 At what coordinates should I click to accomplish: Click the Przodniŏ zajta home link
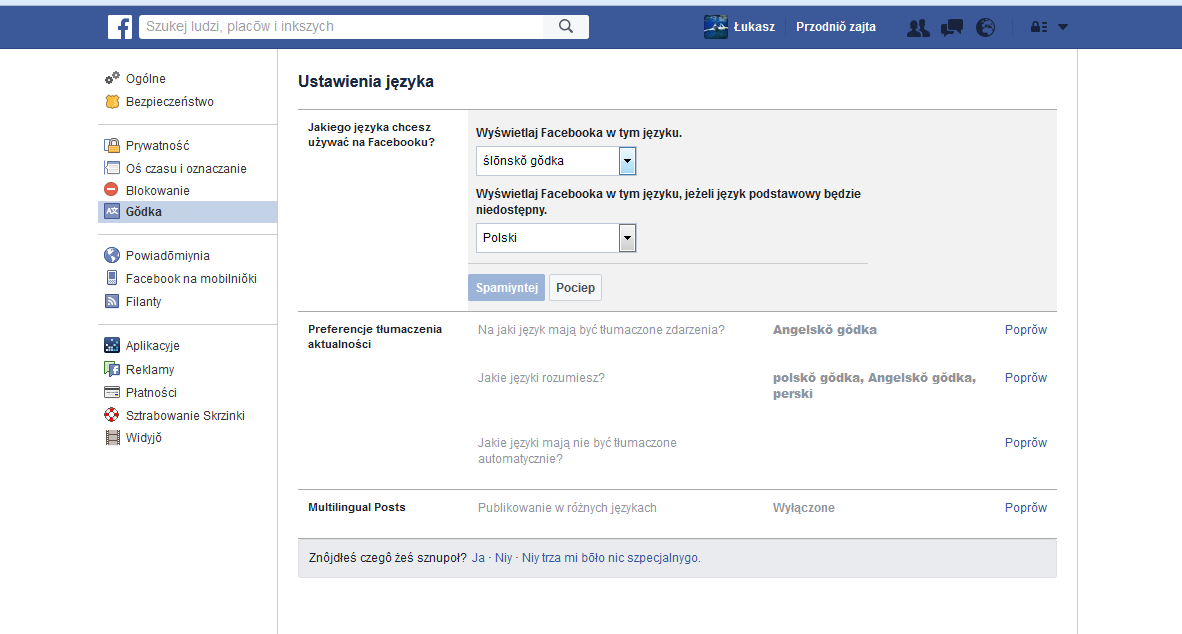click(835, 26)
